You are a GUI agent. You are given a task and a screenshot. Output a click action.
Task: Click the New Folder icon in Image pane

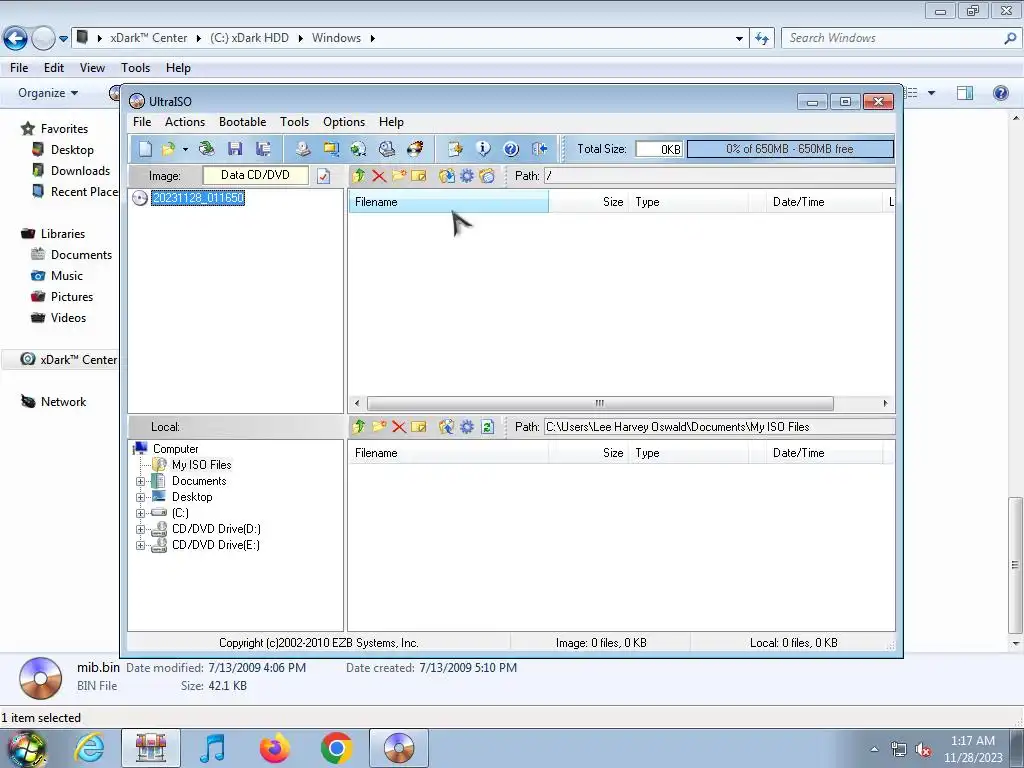[x=399, y=176]
